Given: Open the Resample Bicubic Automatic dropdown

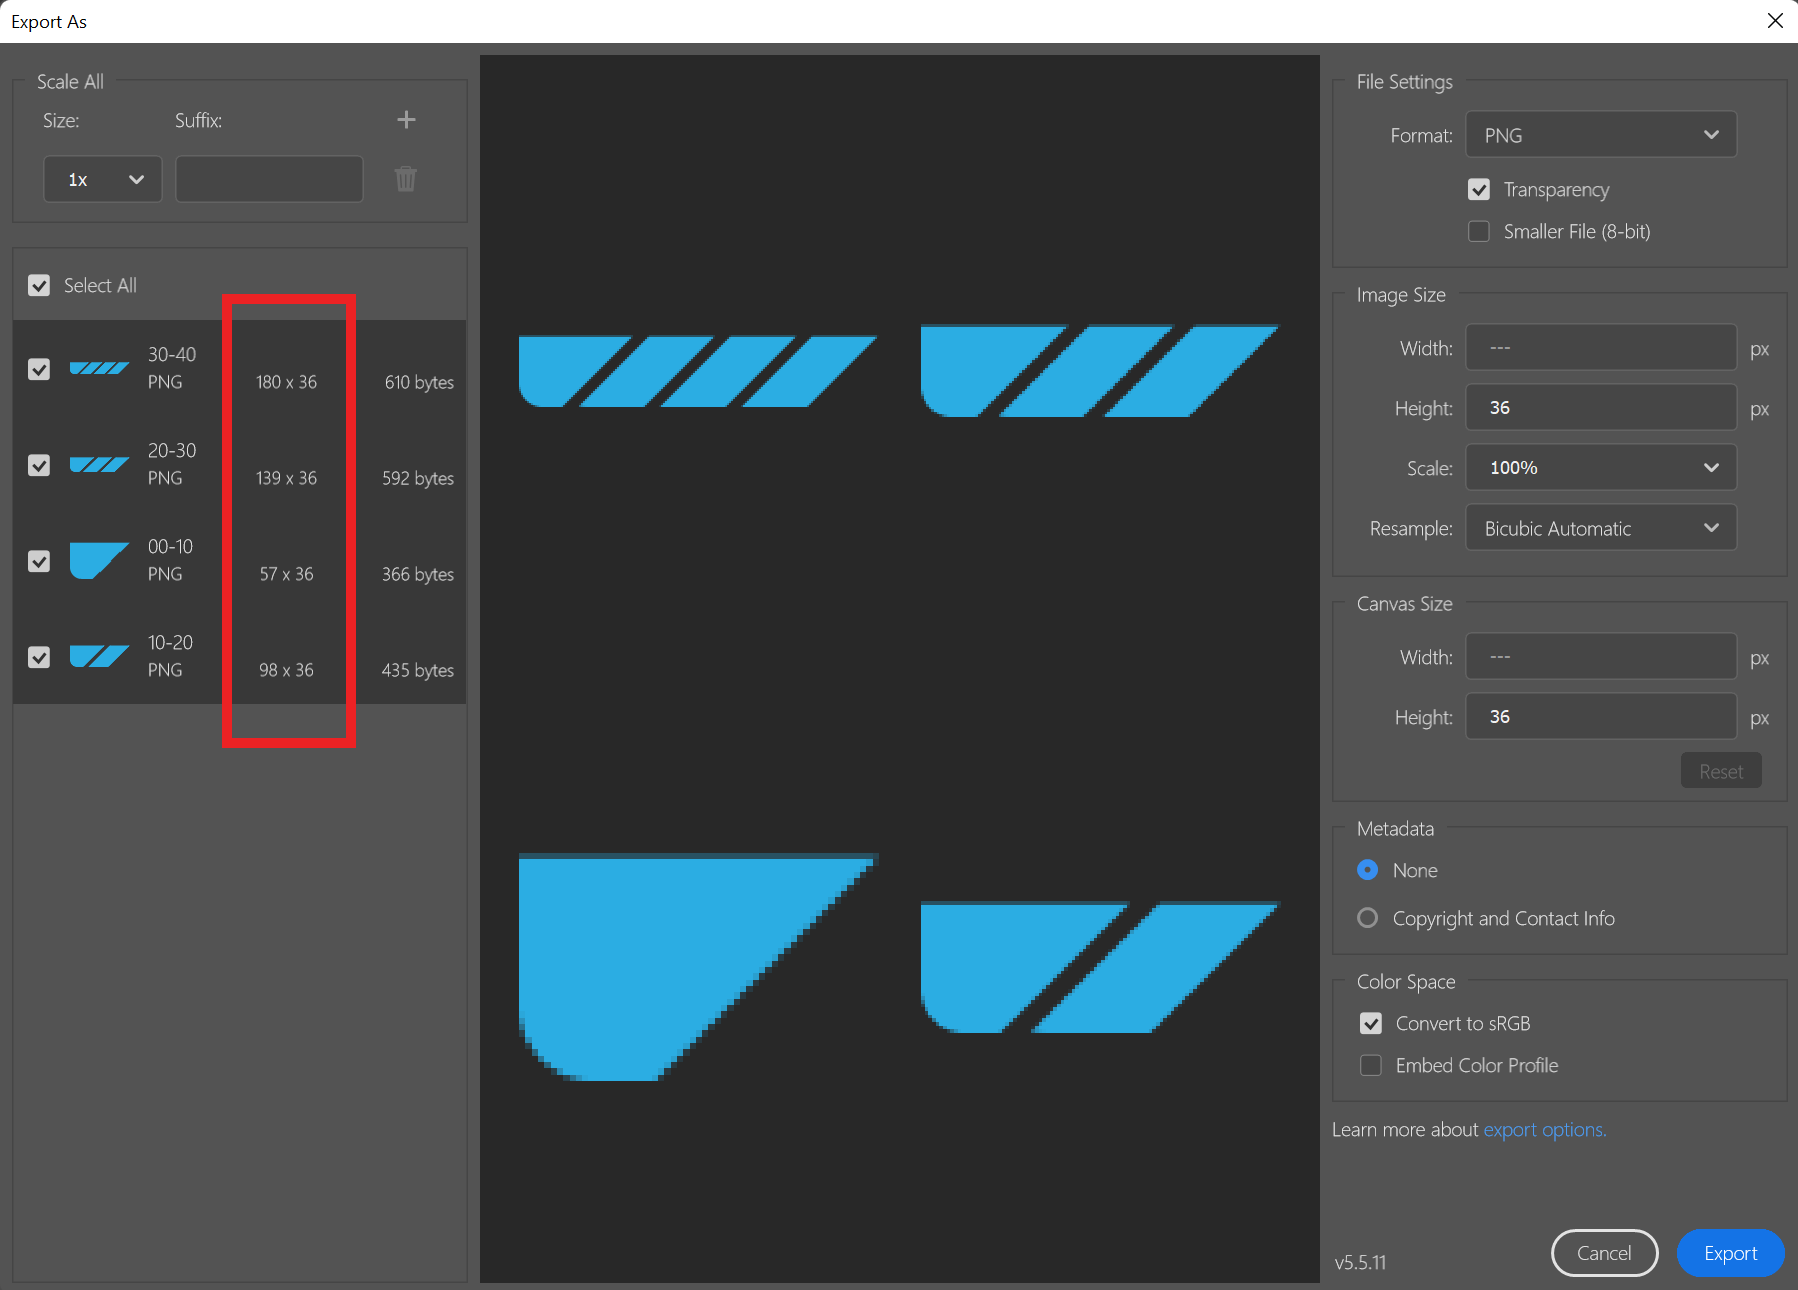Looking at the screenshot, I should point(1601,528).
